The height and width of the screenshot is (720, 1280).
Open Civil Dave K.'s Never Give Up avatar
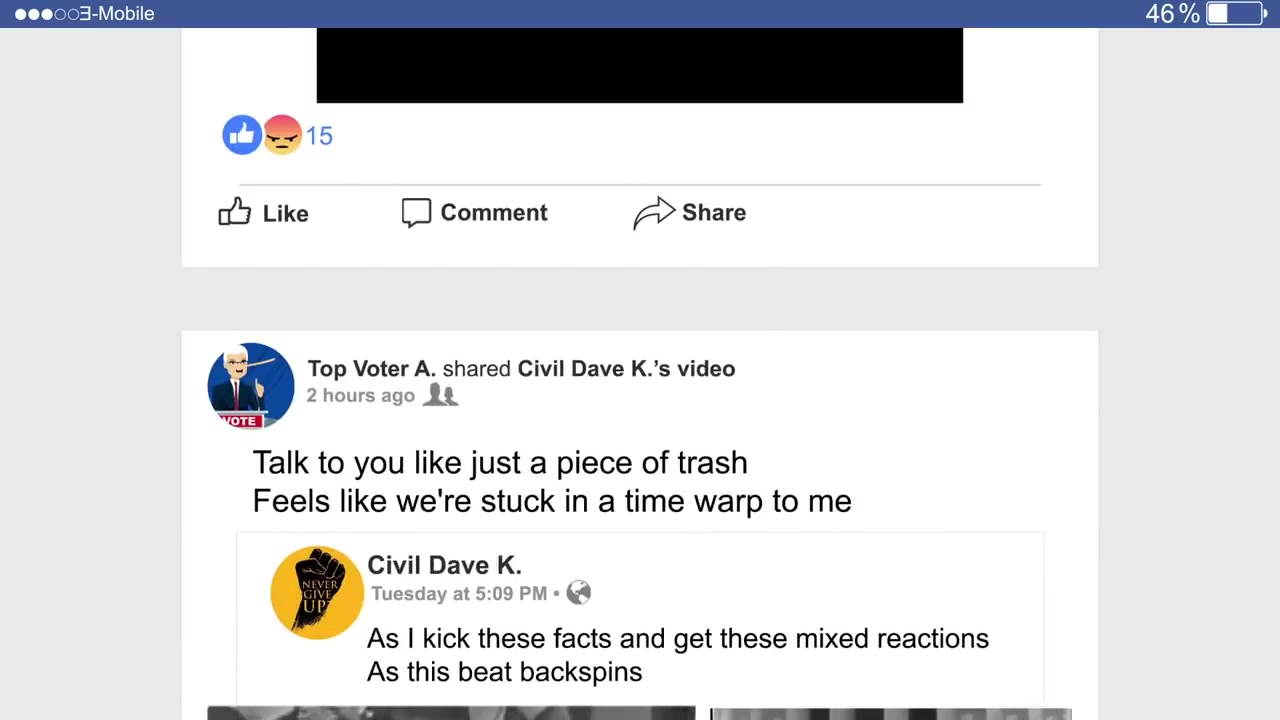(317, 592)
